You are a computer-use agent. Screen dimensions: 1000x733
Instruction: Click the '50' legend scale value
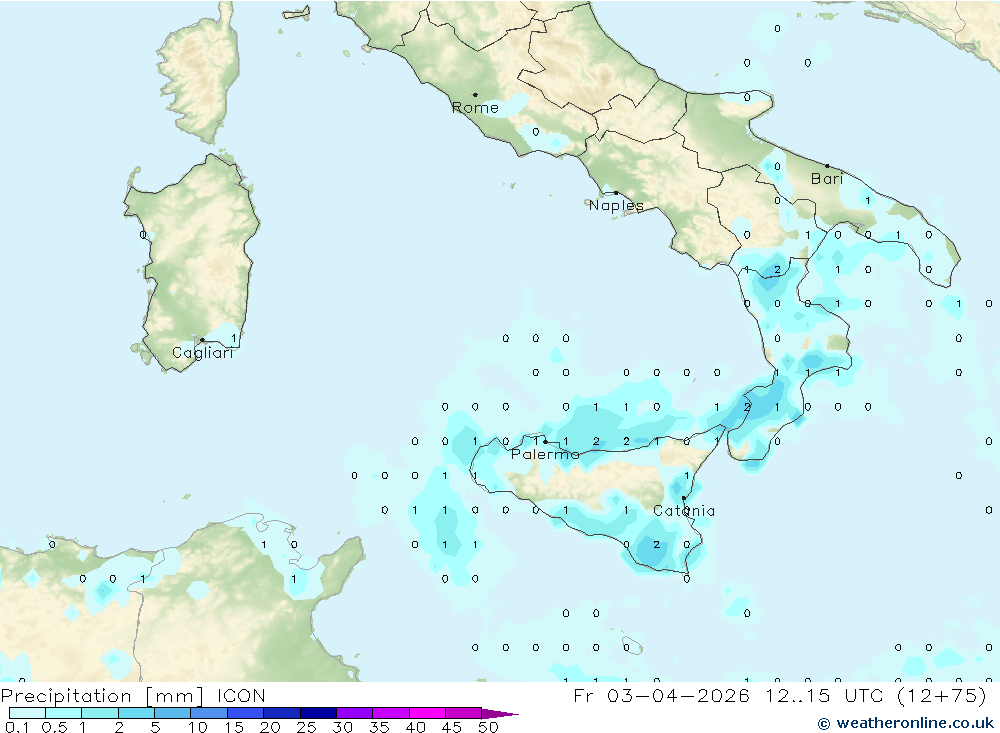coord(488,727)
